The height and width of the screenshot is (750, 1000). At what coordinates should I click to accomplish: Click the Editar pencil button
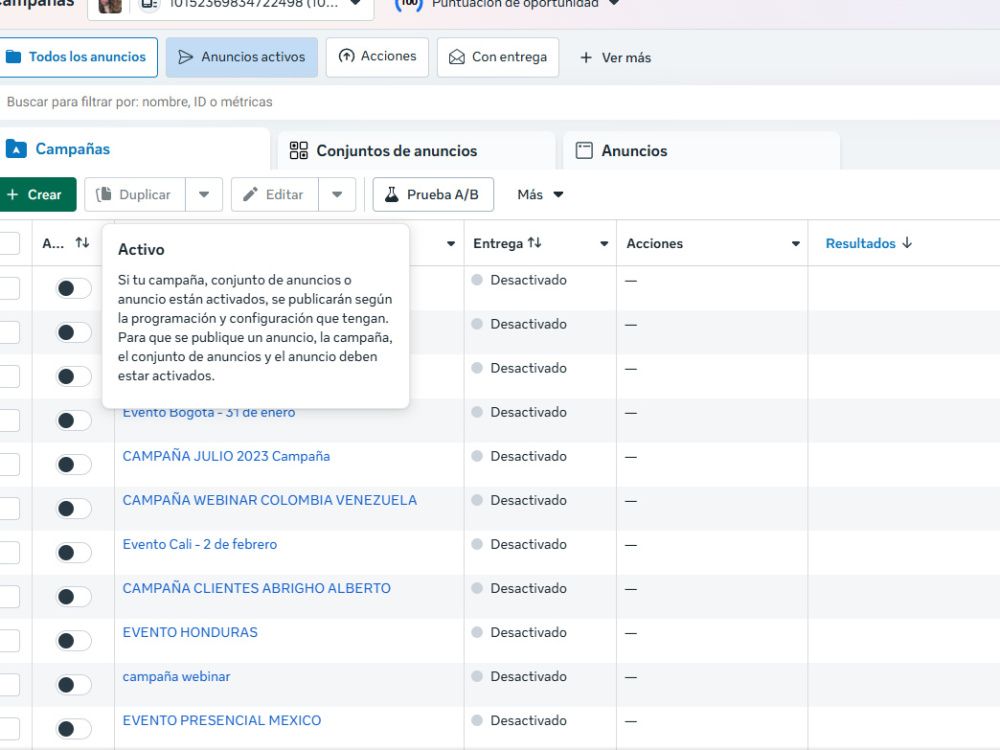[x=275, y=195]
